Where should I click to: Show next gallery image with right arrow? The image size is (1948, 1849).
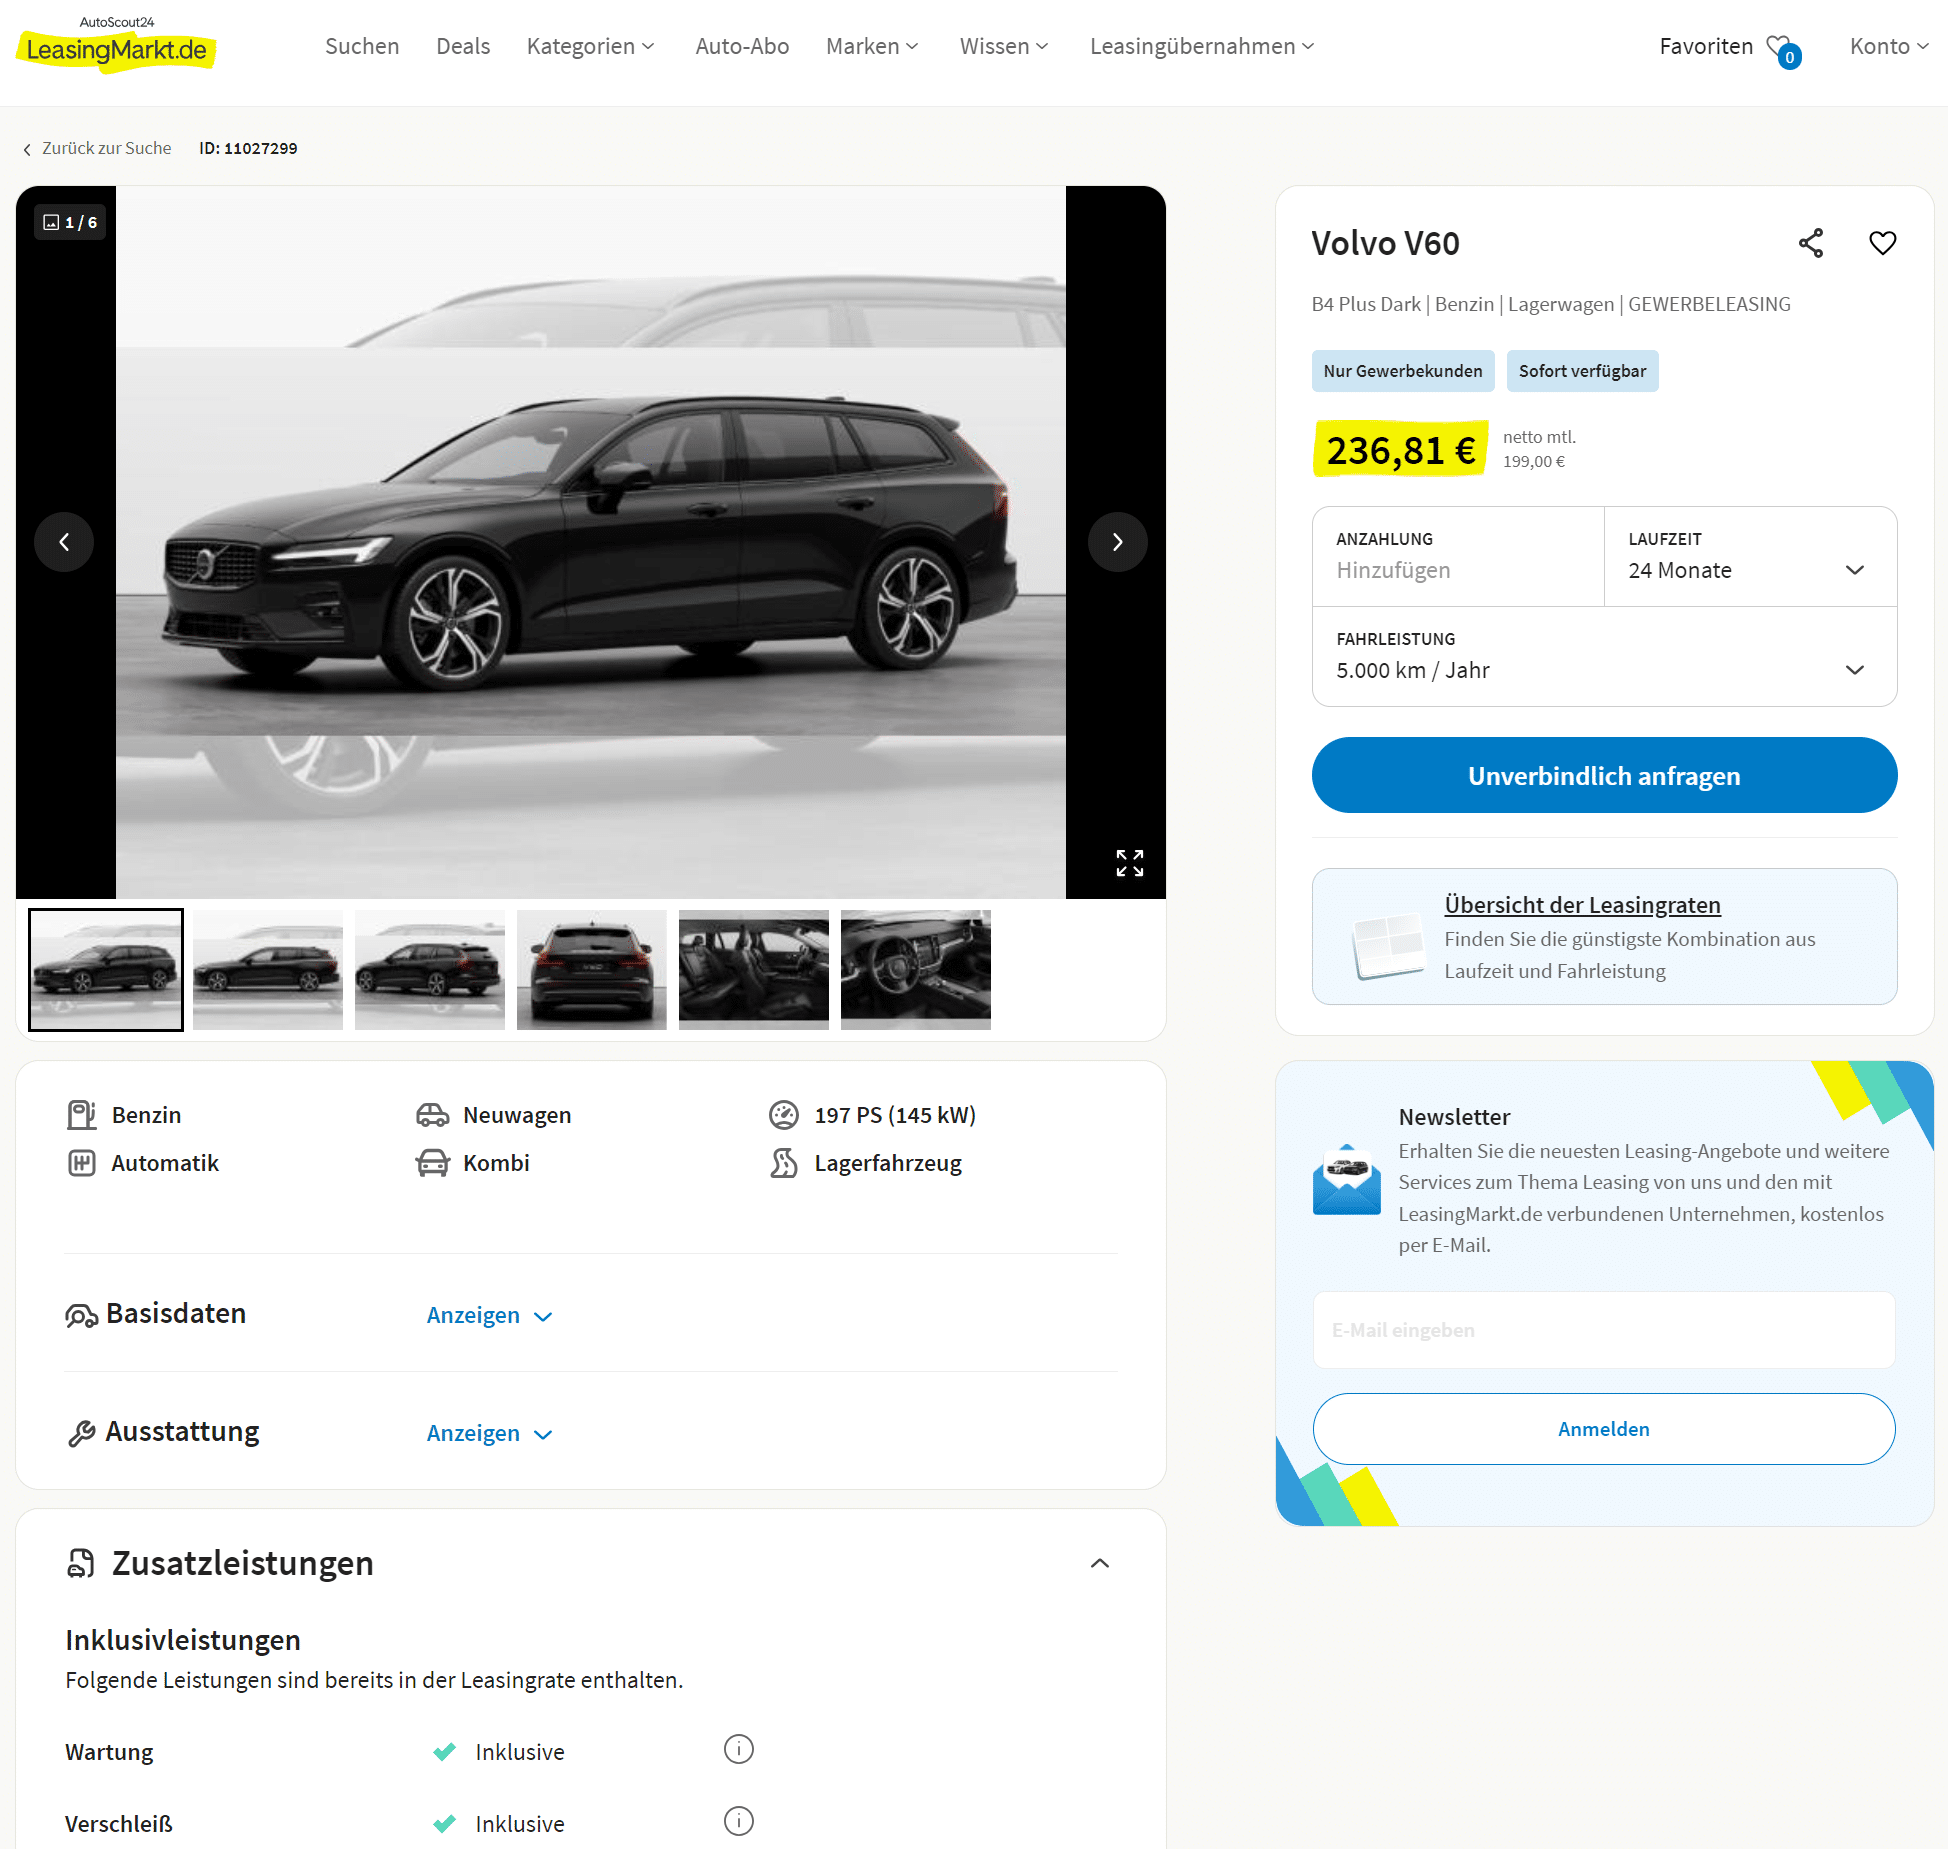[x=1118, y=542]
